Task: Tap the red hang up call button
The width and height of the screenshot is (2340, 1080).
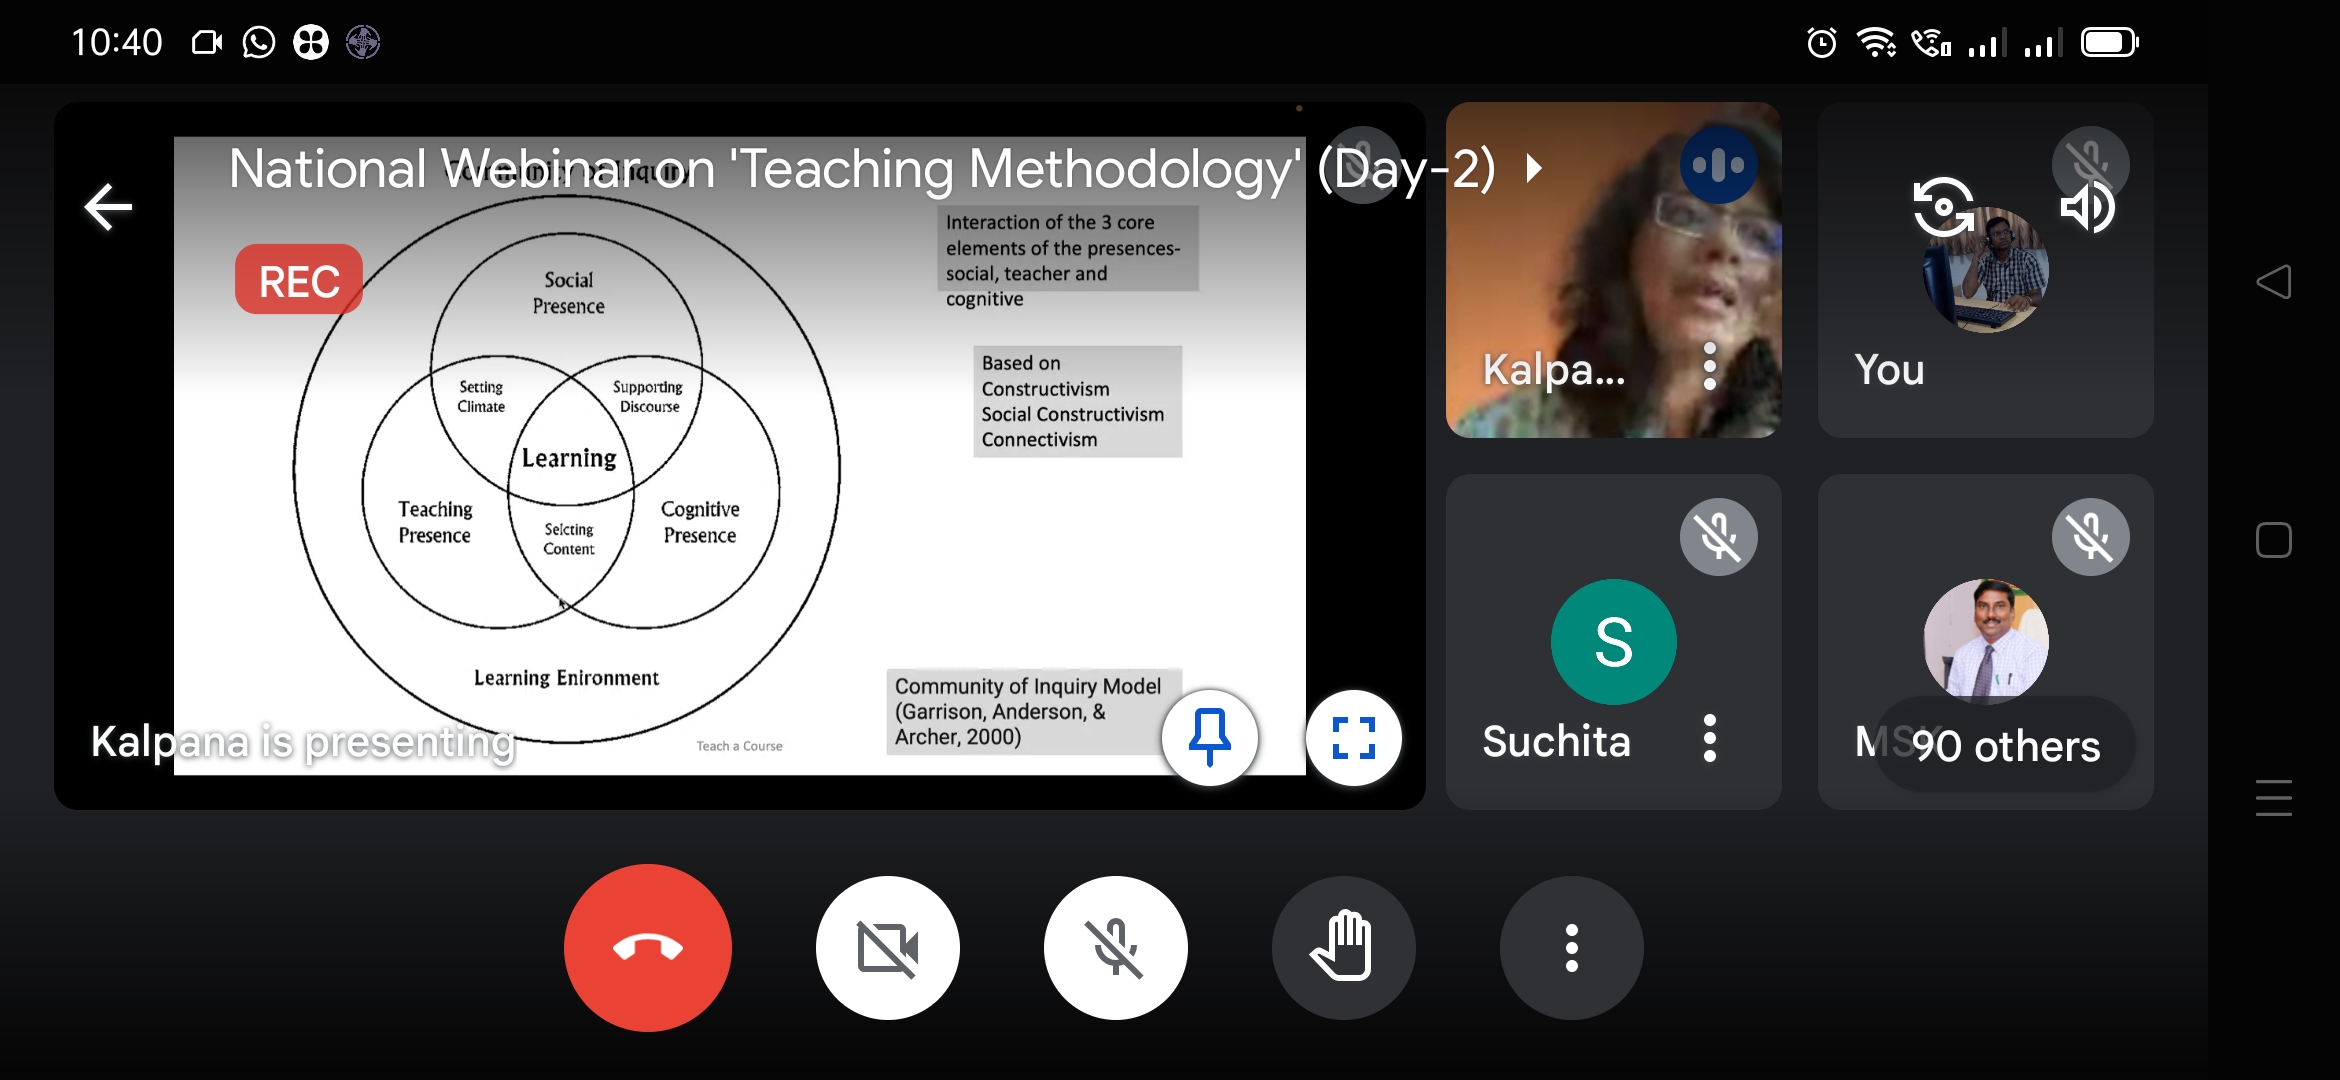Action: click(647, 947)
